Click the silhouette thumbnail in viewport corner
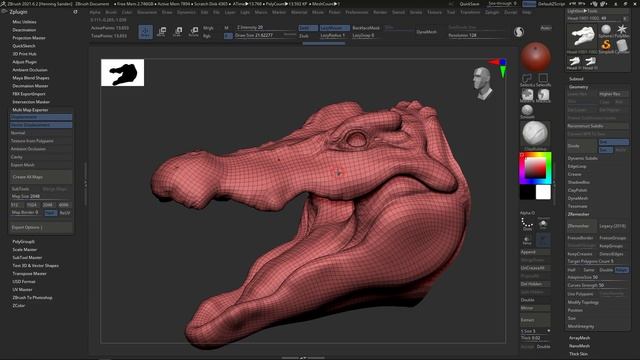This screenshot has height=360, width=640. coord(122,73)
